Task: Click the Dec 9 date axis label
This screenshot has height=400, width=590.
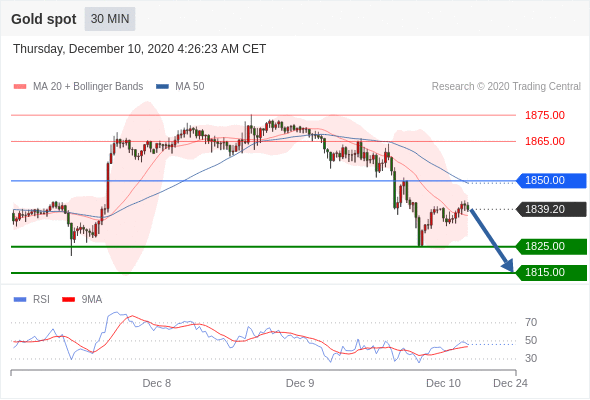Action: click(300, 383)
